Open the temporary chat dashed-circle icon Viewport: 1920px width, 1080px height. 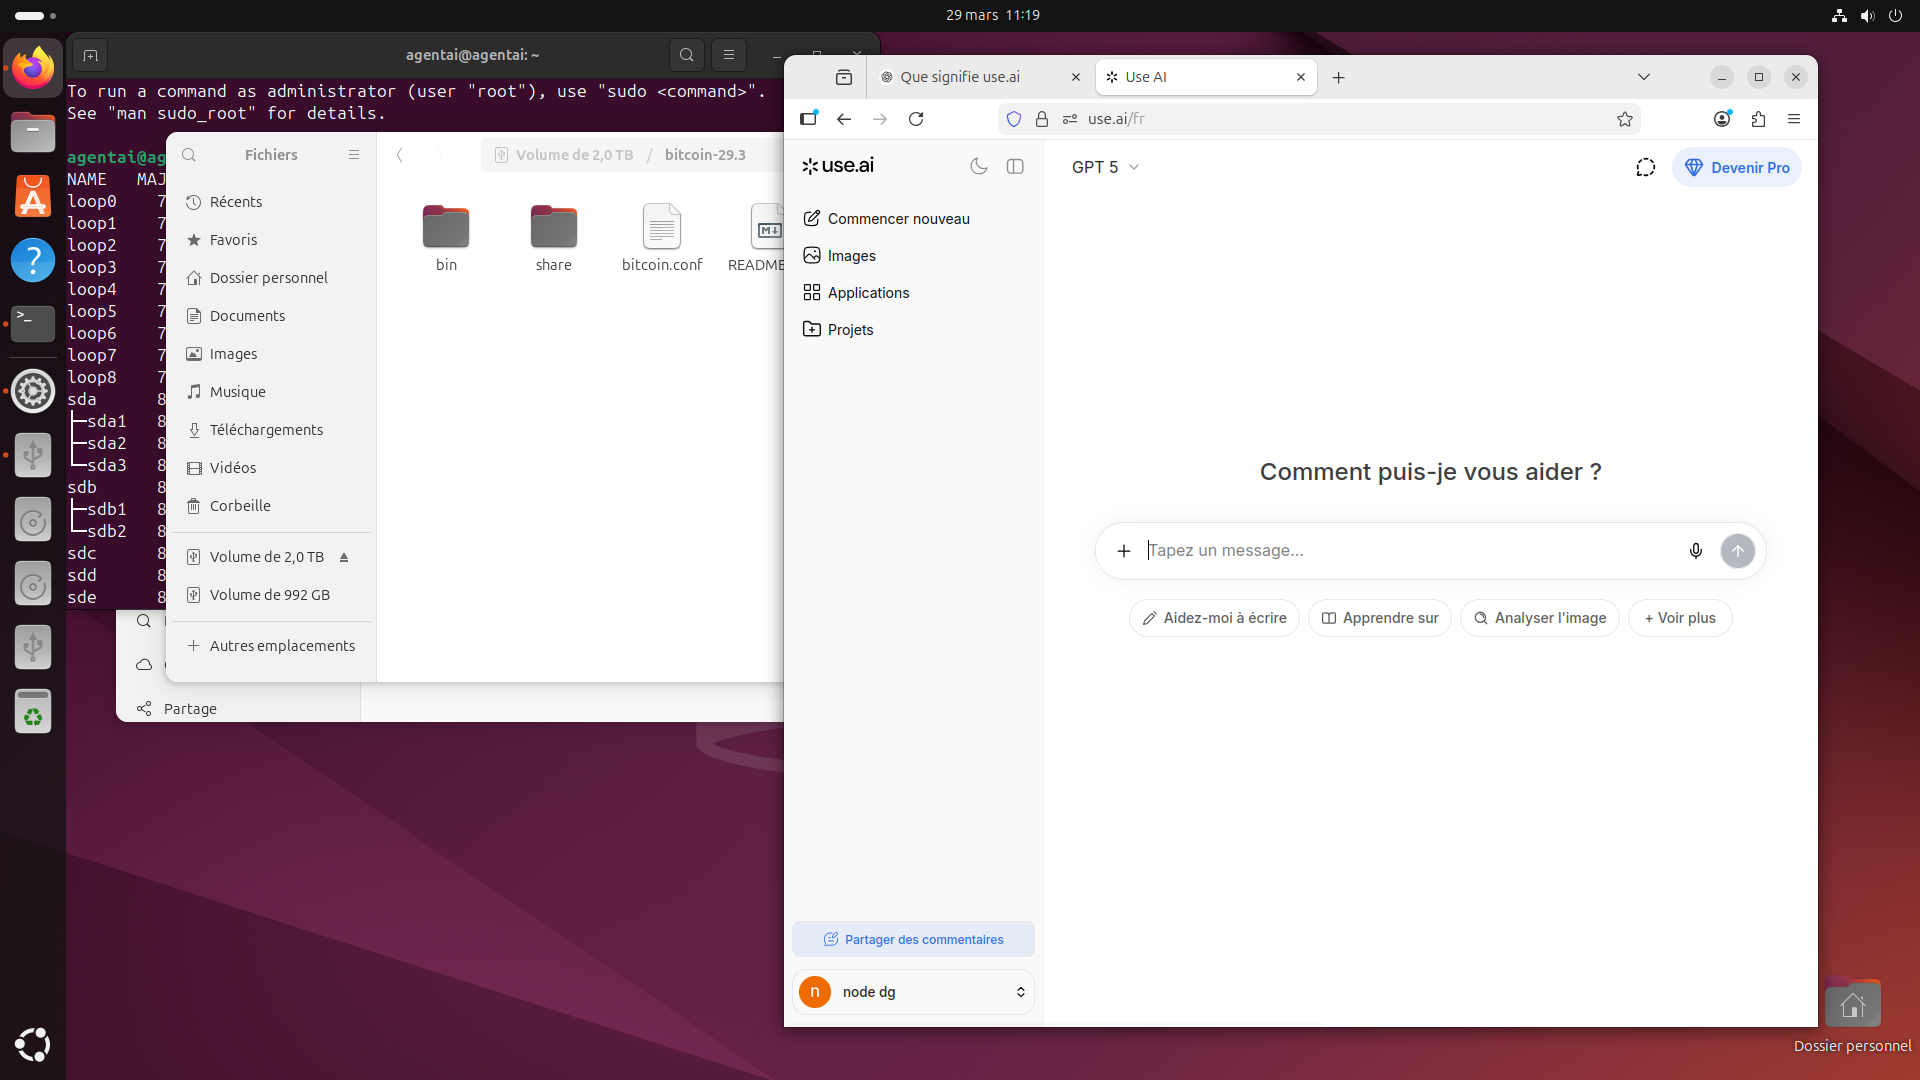[x=1645, y=168]
